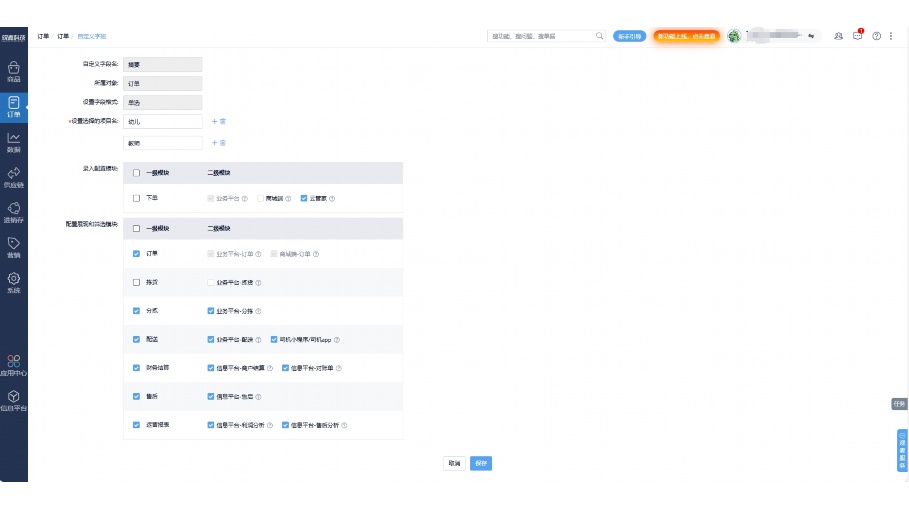Open messages with red notification badge

coord(858,35)
